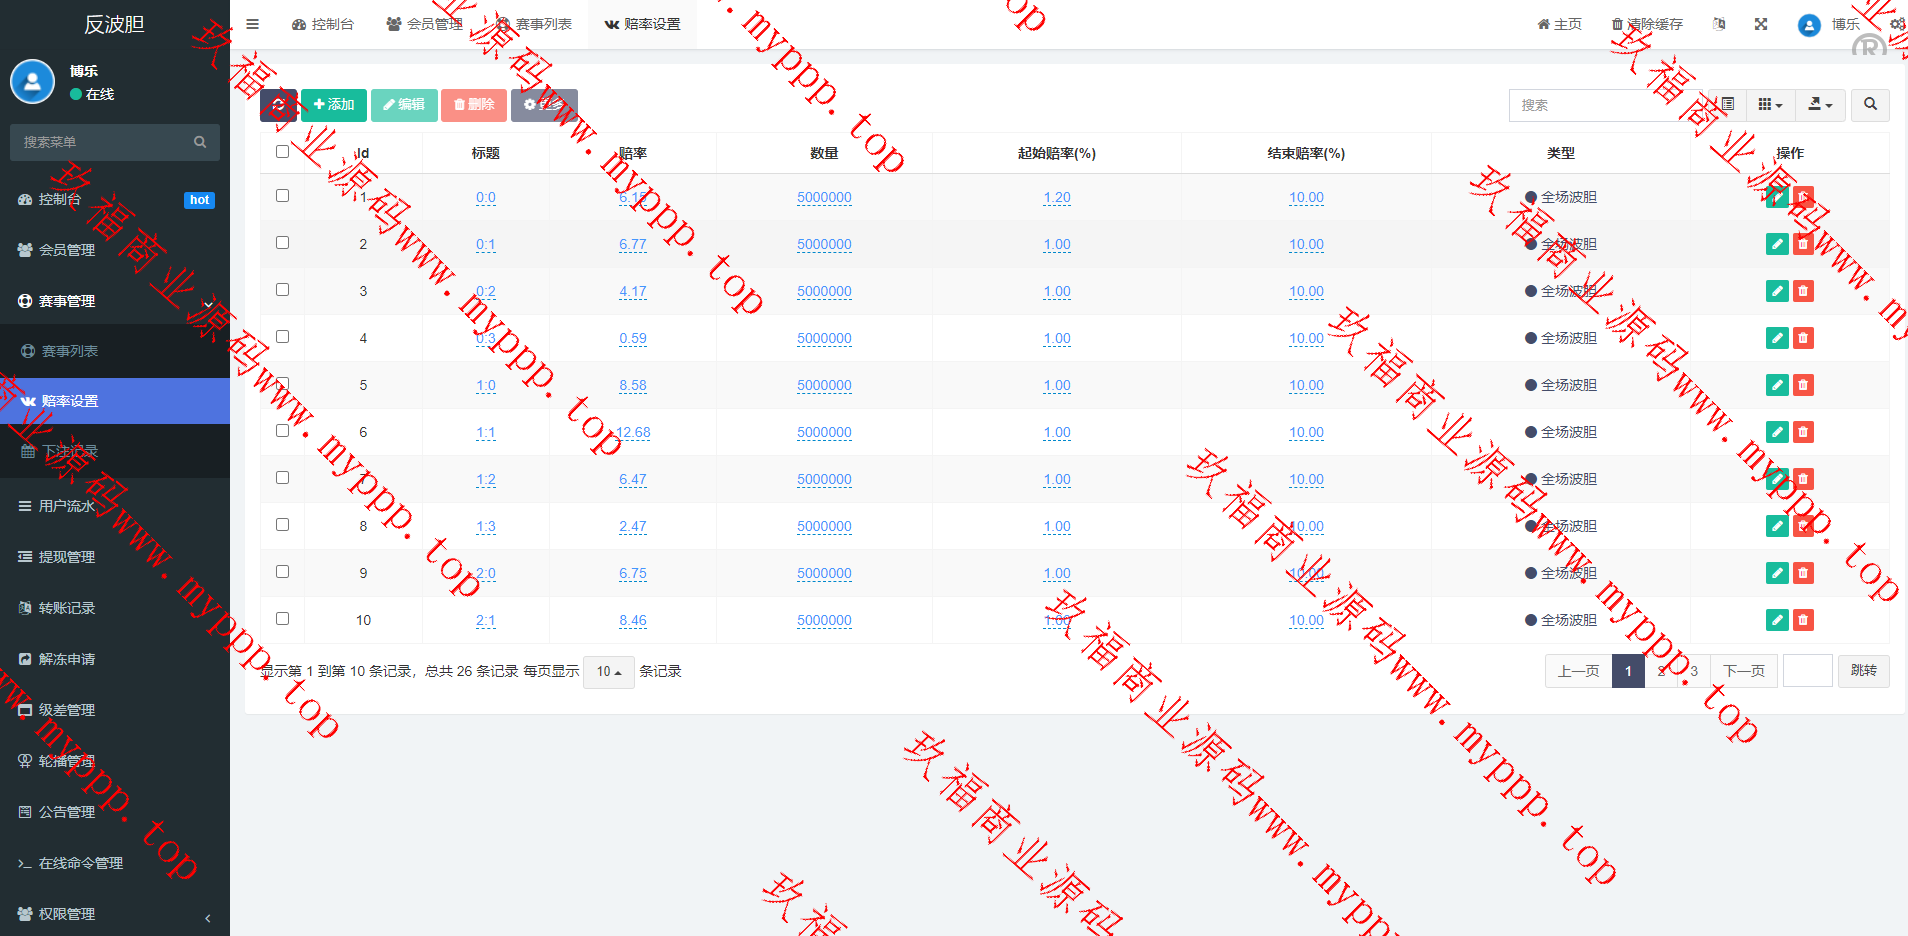Click the red delete icon for row 6
The height and width of the screenshot is (936, 1908).
click(1803, 432)
